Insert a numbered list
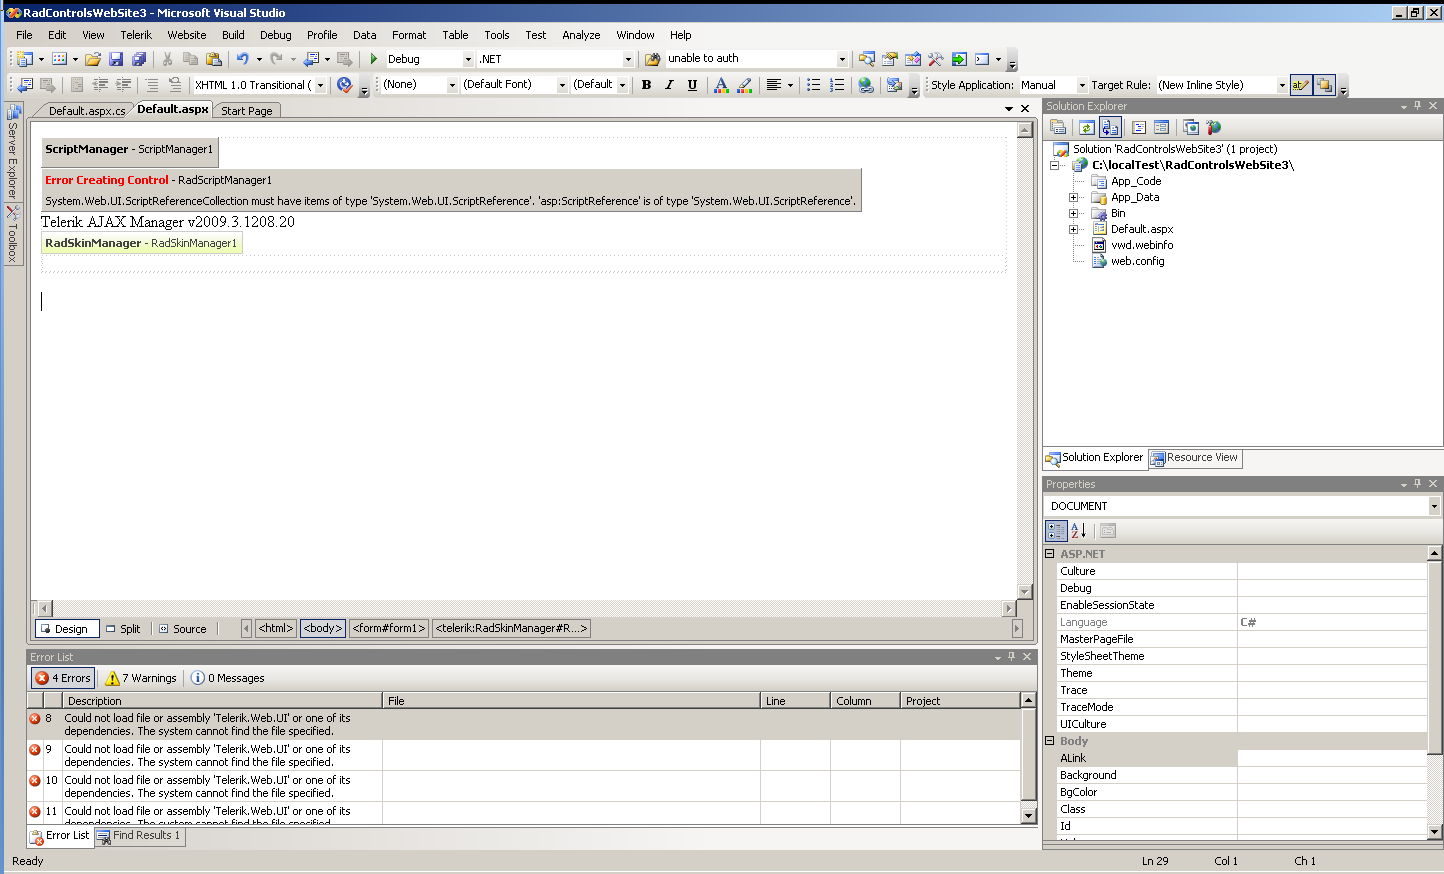1444x874 pixels. coord(837,85)
